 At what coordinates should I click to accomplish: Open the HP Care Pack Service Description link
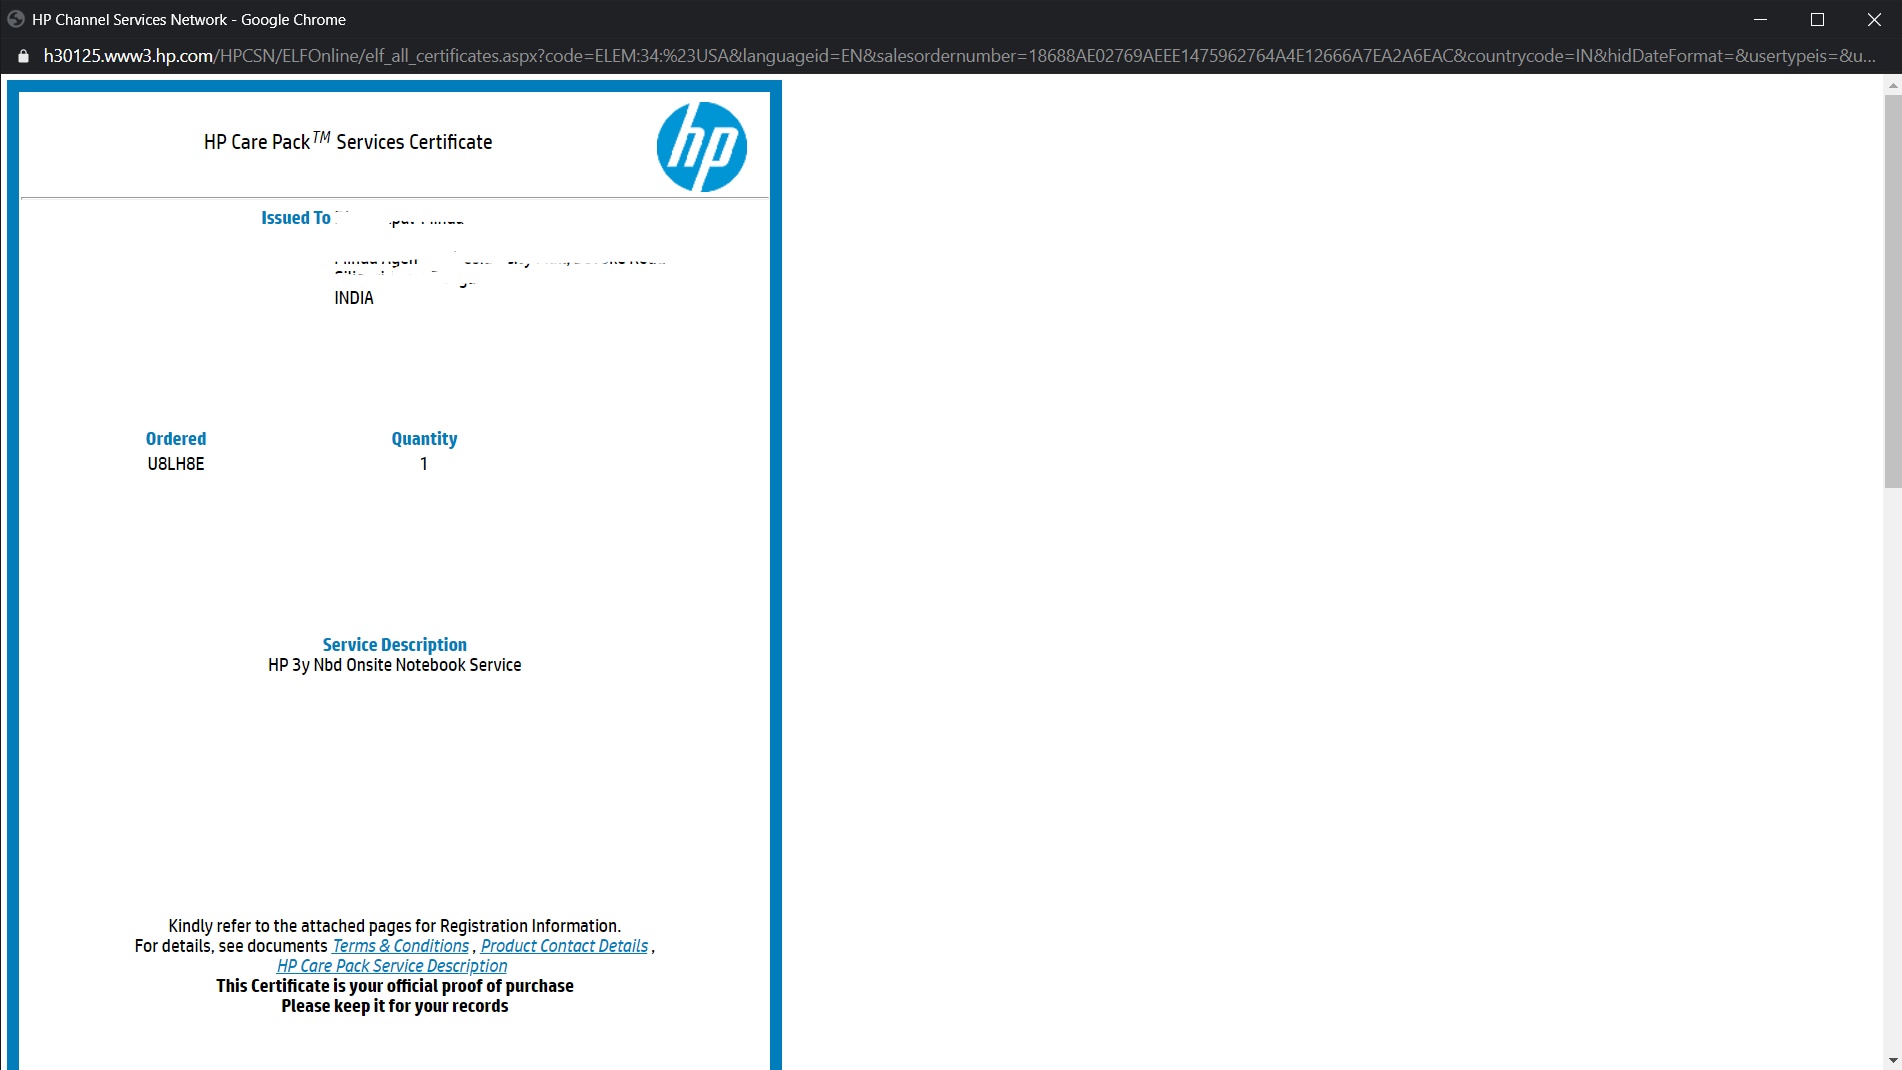(391, 966)
